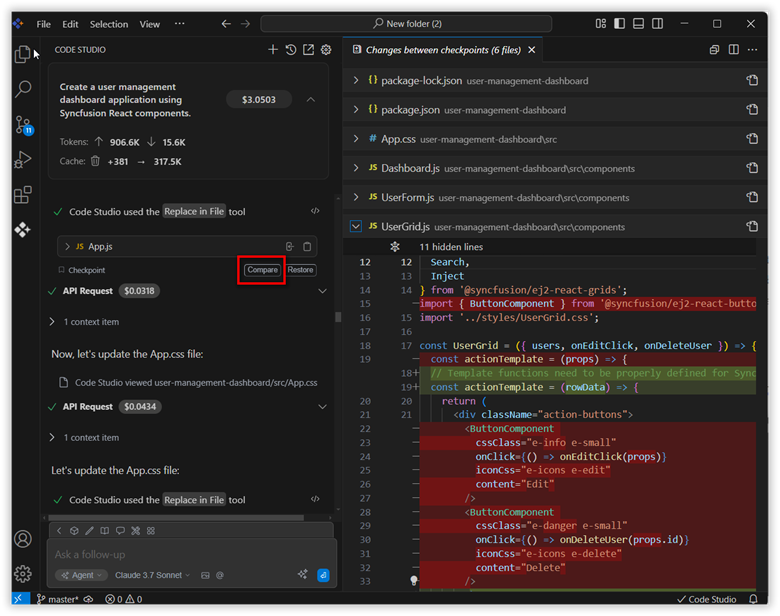
Task: Expand the App.css file changes
Action: pos(356,139)
